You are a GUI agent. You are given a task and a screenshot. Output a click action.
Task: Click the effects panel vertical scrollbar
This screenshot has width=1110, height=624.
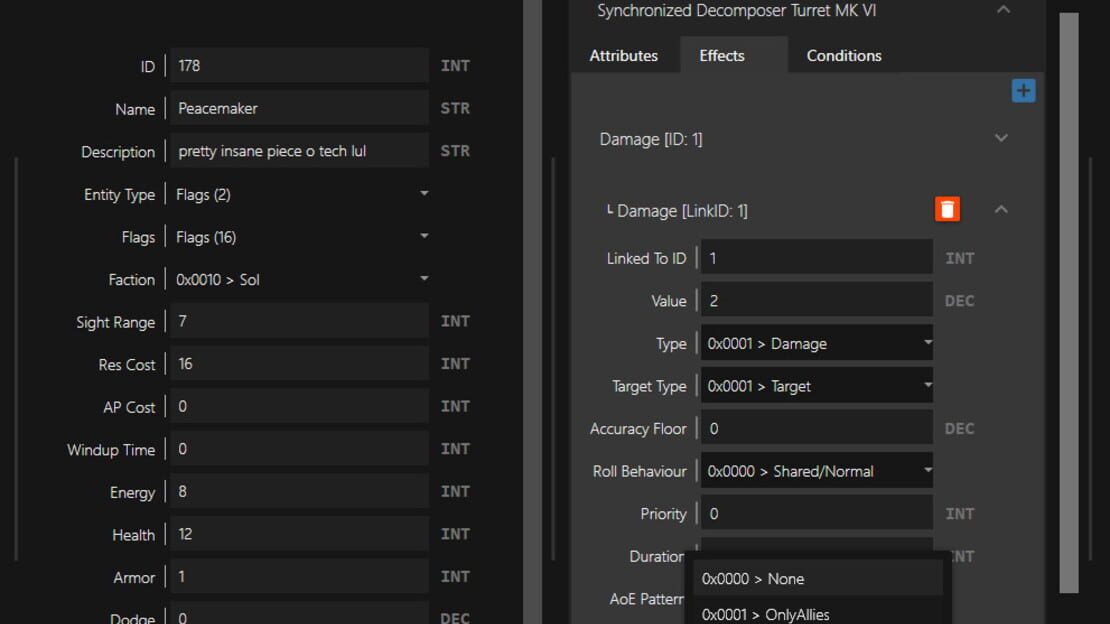click(1069, 302)
